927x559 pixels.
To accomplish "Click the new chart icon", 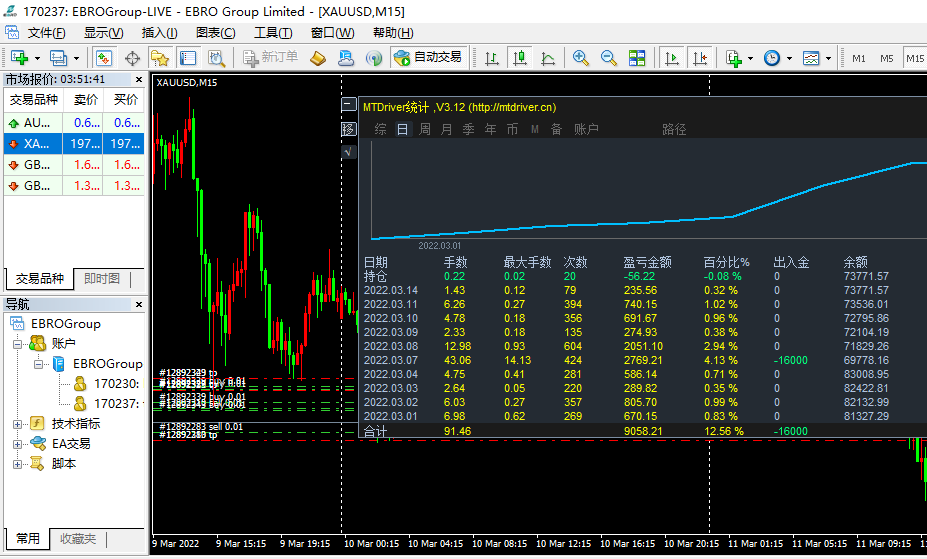I will coord(20,57).
